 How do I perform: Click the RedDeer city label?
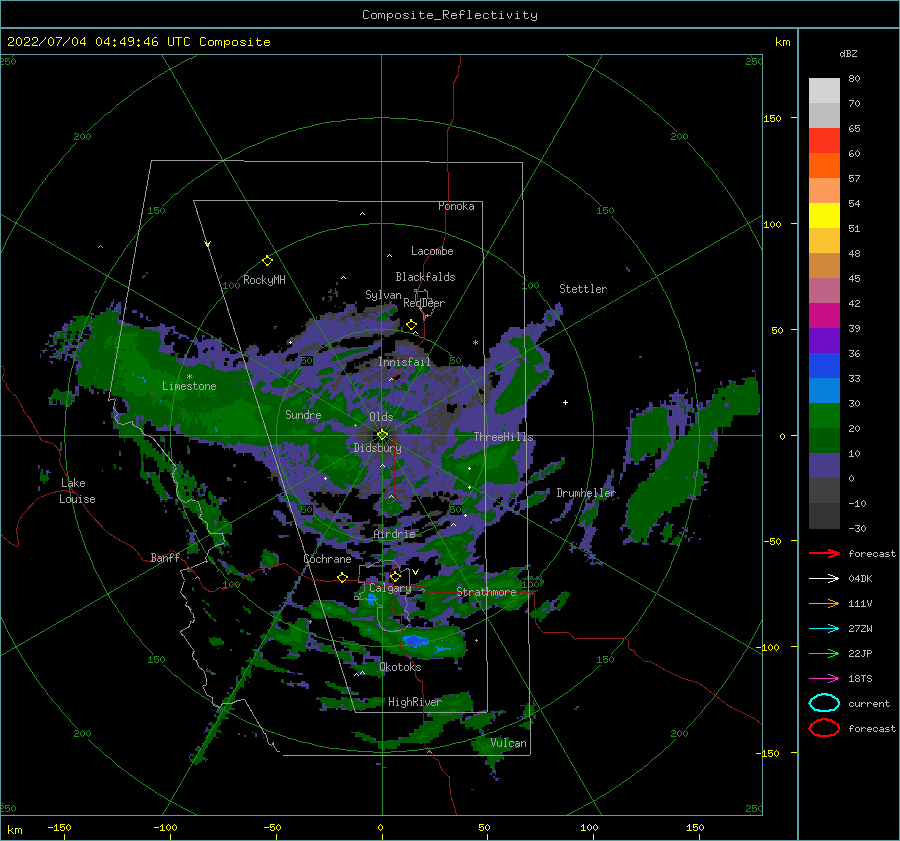[424, 303]
